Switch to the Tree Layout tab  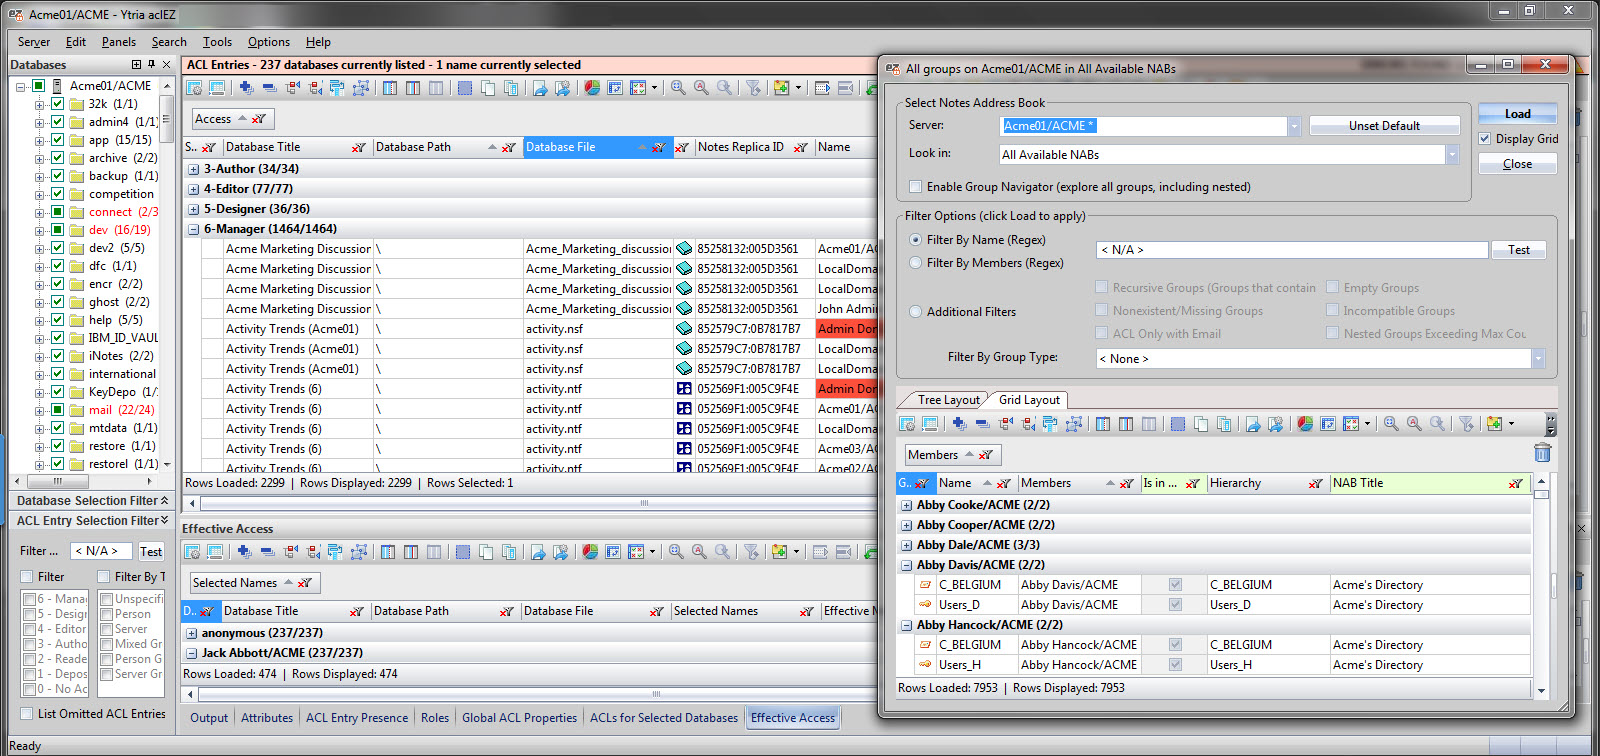point(948,400)
